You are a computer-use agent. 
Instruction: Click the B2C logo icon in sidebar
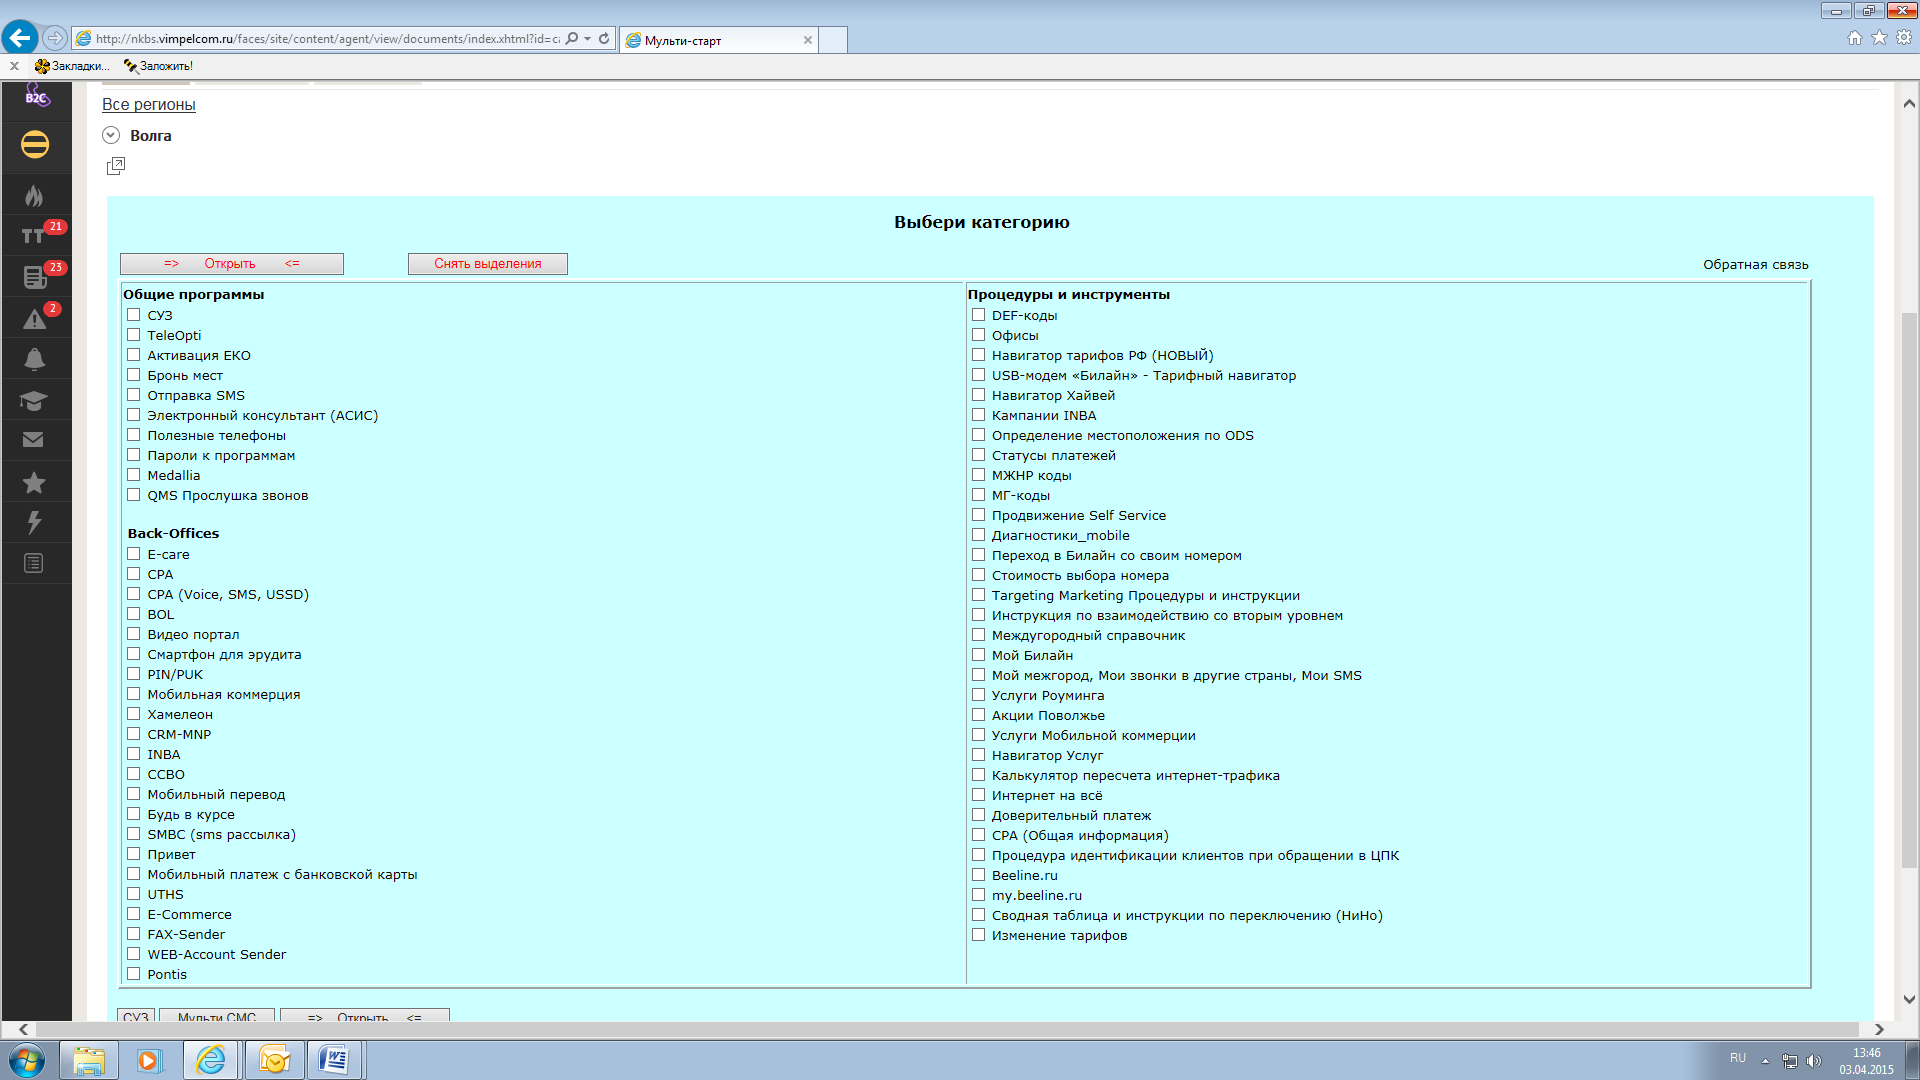click(36, 96)
